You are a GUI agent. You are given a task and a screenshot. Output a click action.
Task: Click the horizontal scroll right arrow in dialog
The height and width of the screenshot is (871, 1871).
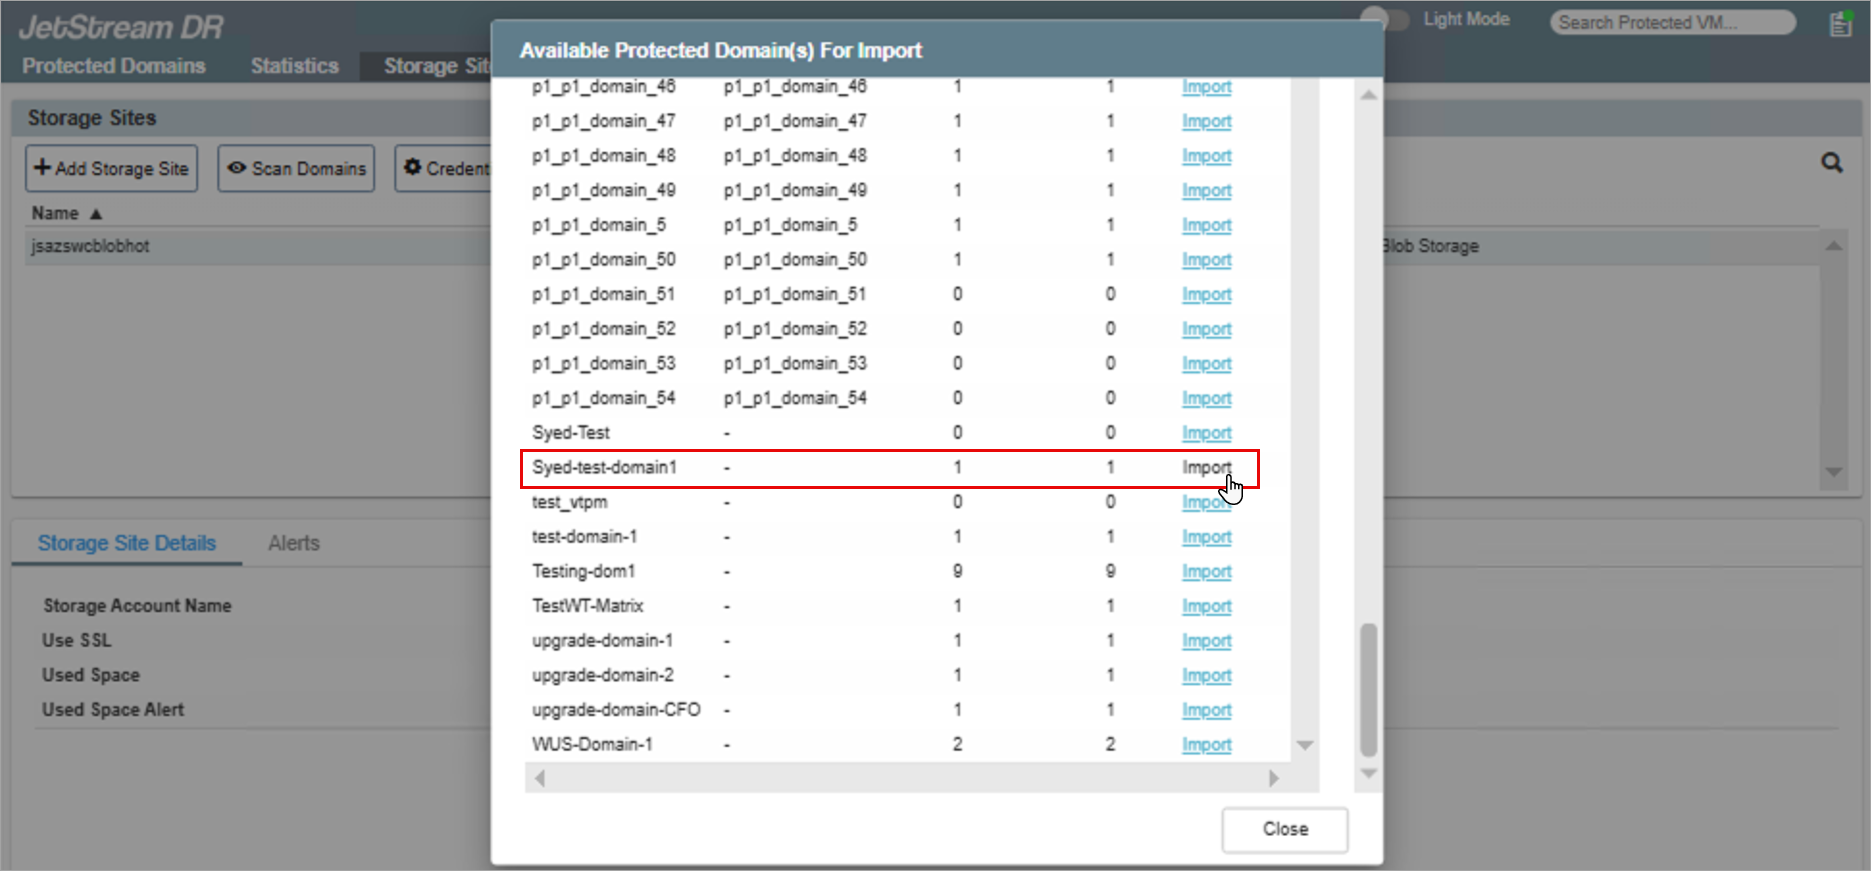pos(1273,778)
